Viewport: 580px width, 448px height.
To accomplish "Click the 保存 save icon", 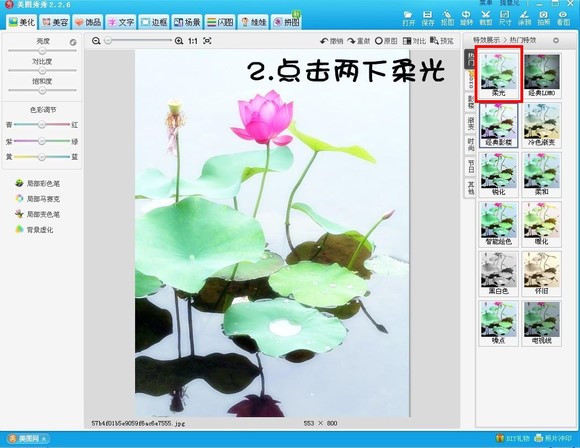I will coord(428,18).
